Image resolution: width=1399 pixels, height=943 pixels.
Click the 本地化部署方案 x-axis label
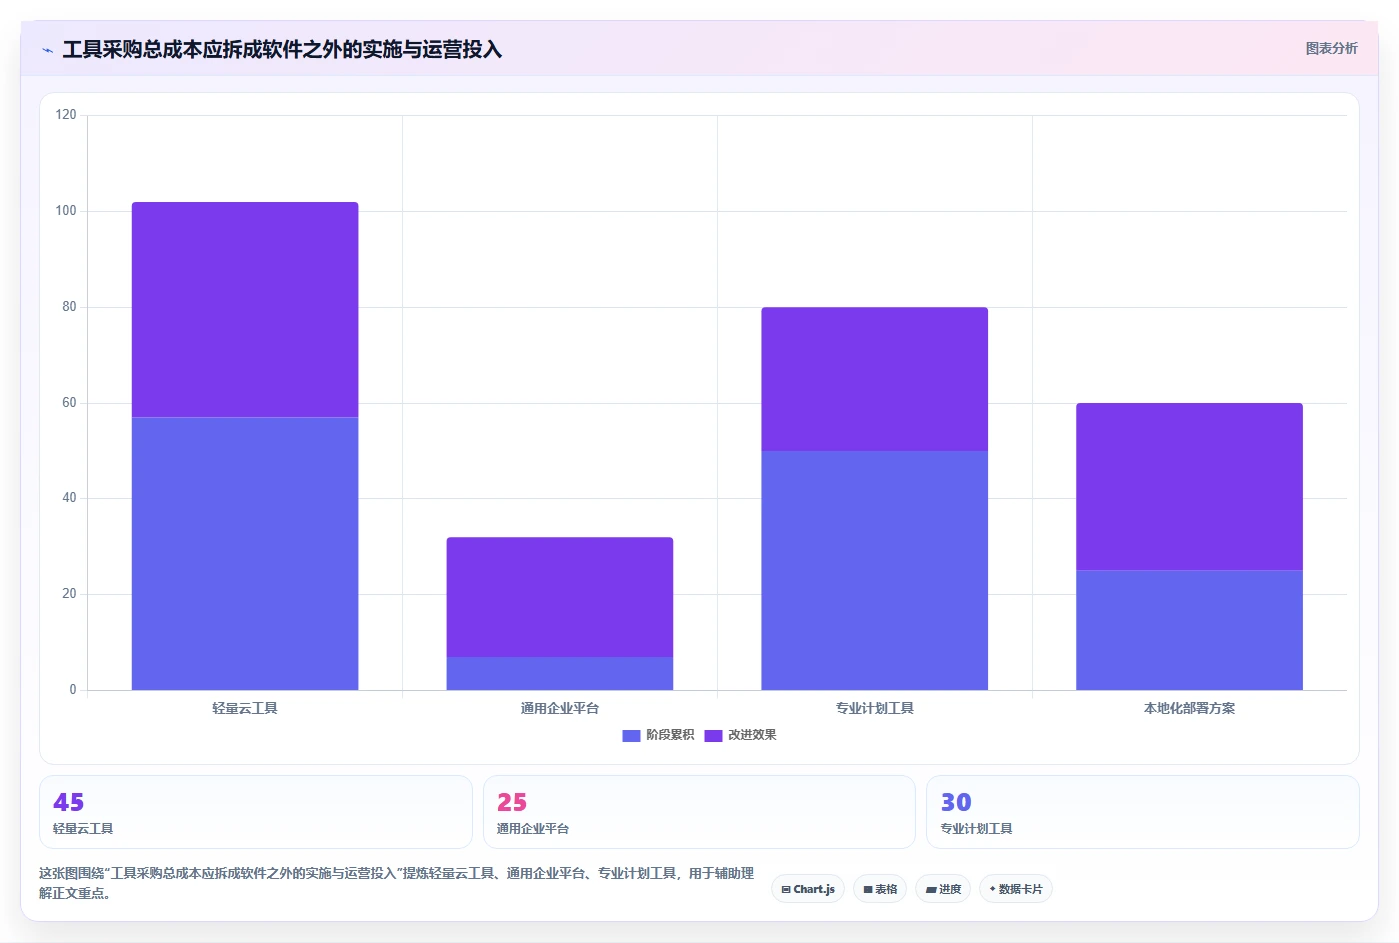1190,708
